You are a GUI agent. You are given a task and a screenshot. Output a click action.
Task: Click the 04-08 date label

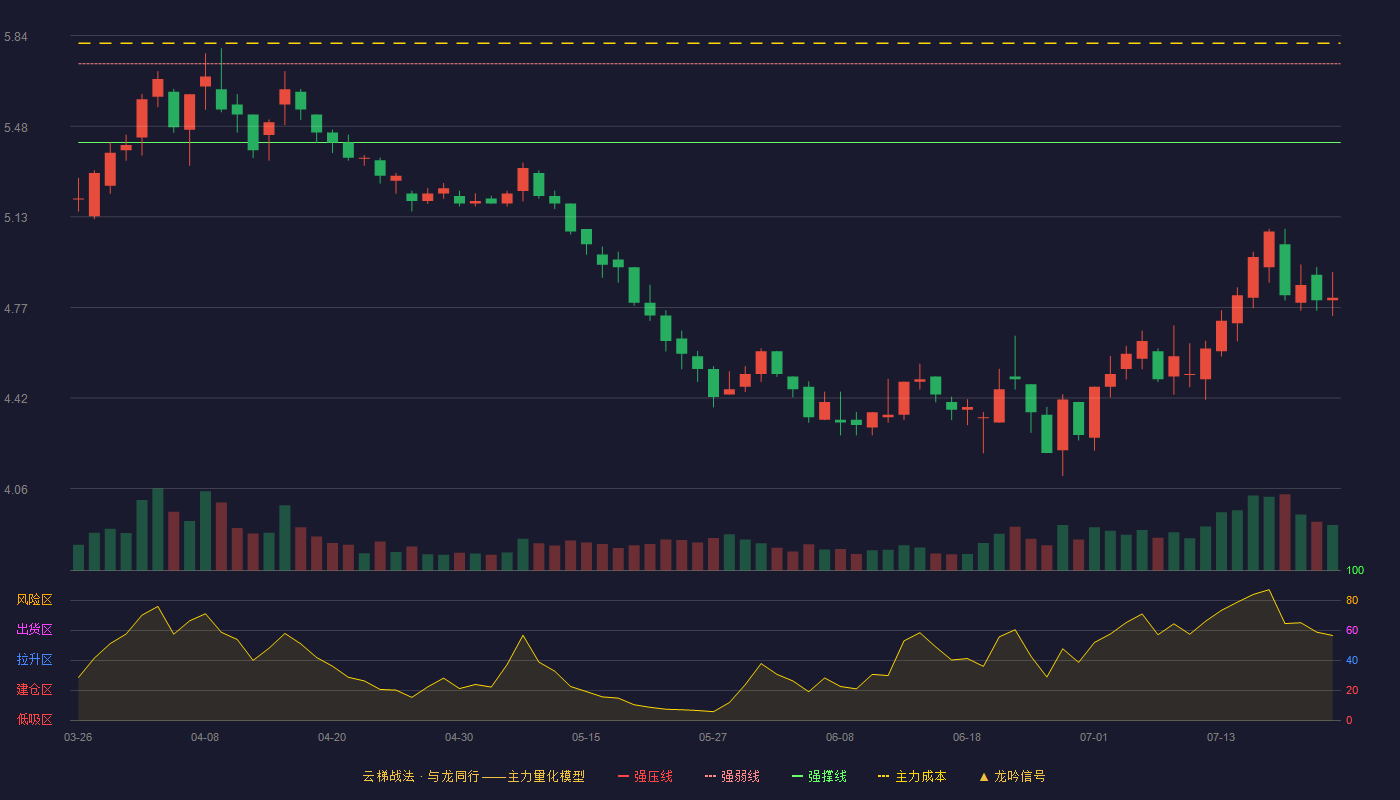[205, 737]
